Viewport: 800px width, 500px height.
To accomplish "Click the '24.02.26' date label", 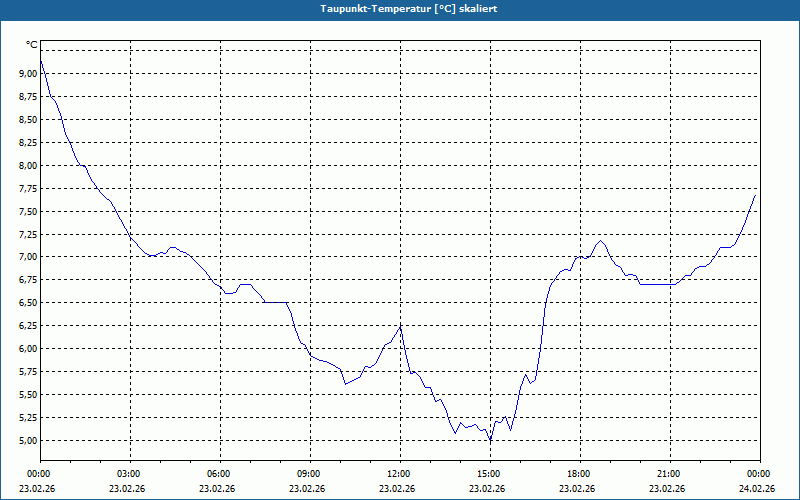I will pyautogui.click(x=758, y=488).
